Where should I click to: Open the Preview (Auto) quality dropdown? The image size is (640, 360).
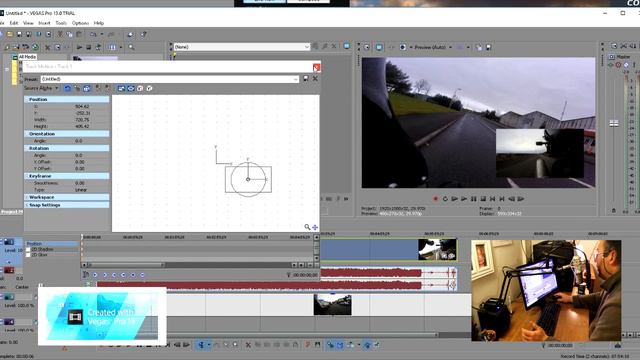[x=433, y=47]
